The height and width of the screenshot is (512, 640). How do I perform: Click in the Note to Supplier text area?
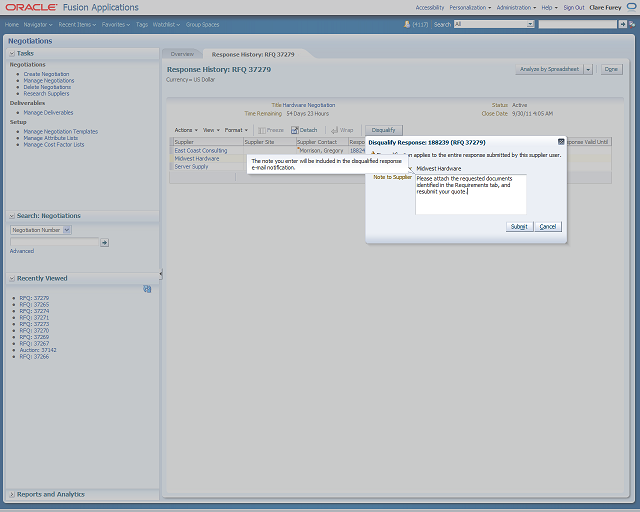click(x=471, y=194)
